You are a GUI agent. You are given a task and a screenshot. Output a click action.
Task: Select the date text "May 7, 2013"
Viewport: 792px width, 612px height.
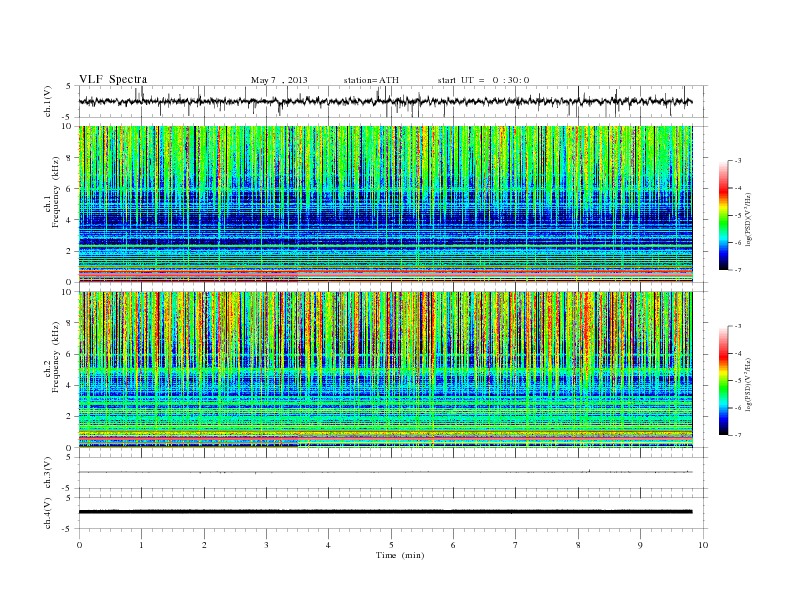click(279, 80)
